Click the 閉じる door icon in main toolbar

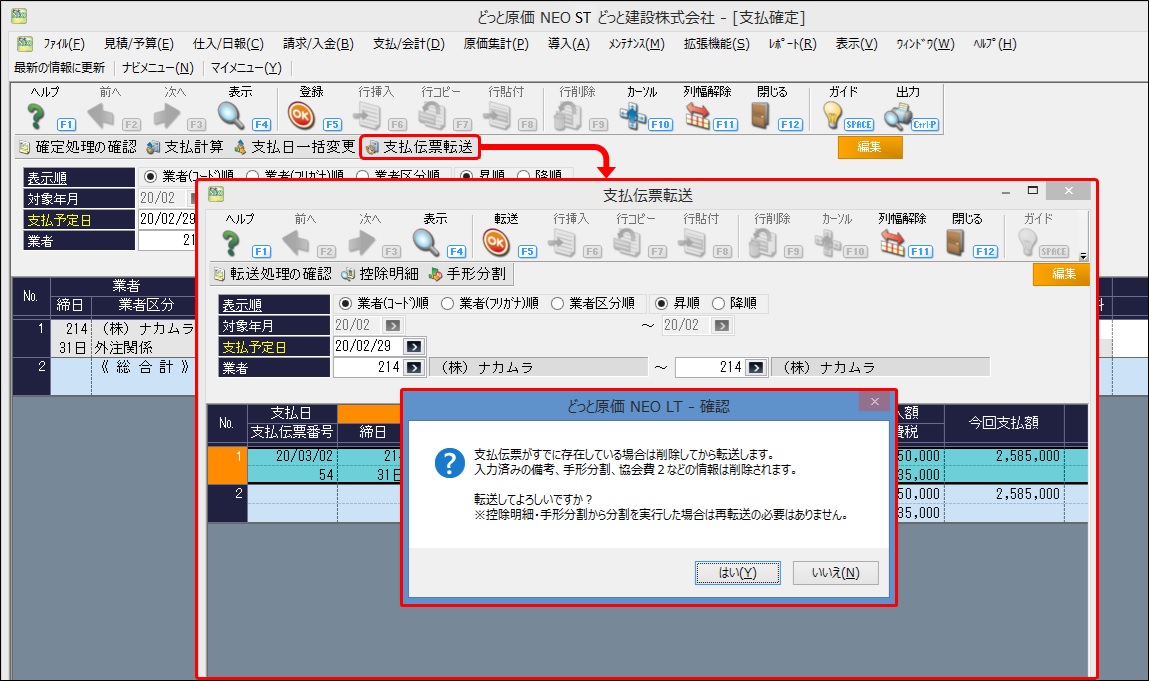pos(761,116)
